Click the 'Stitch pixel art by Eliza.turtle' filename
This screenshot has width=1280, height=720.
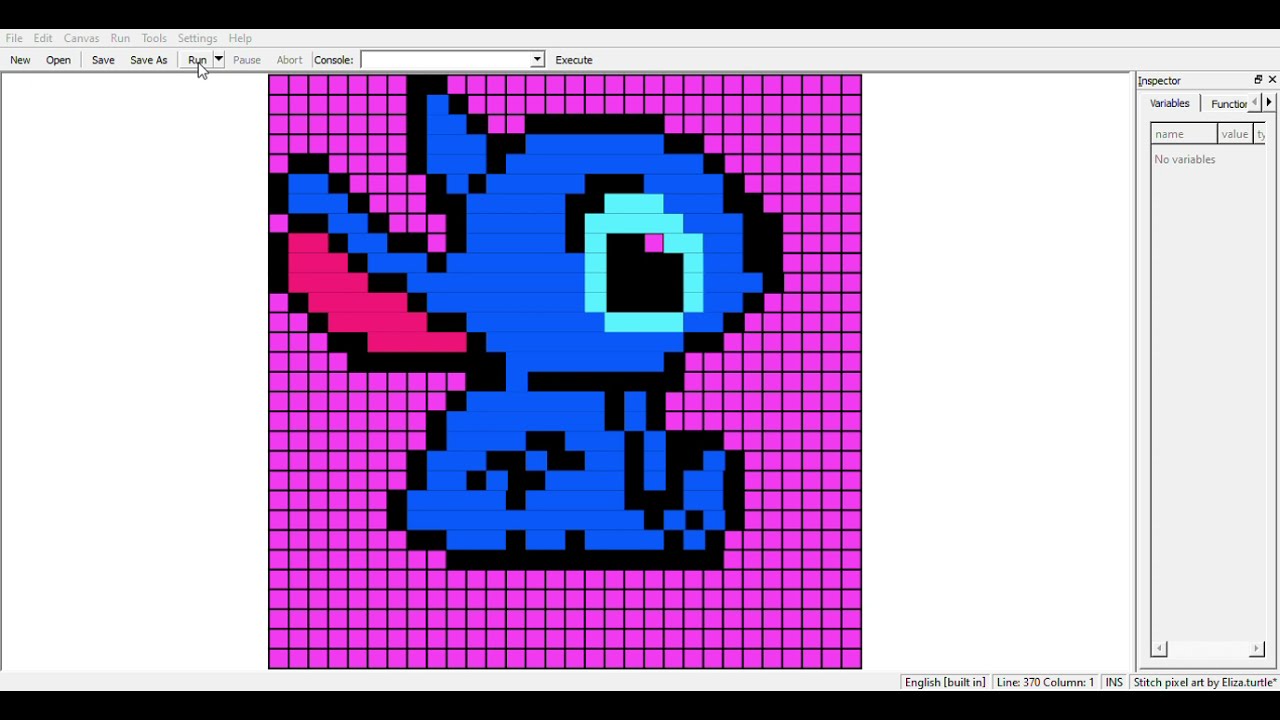pyautogui.click(x=1205, y=682)
